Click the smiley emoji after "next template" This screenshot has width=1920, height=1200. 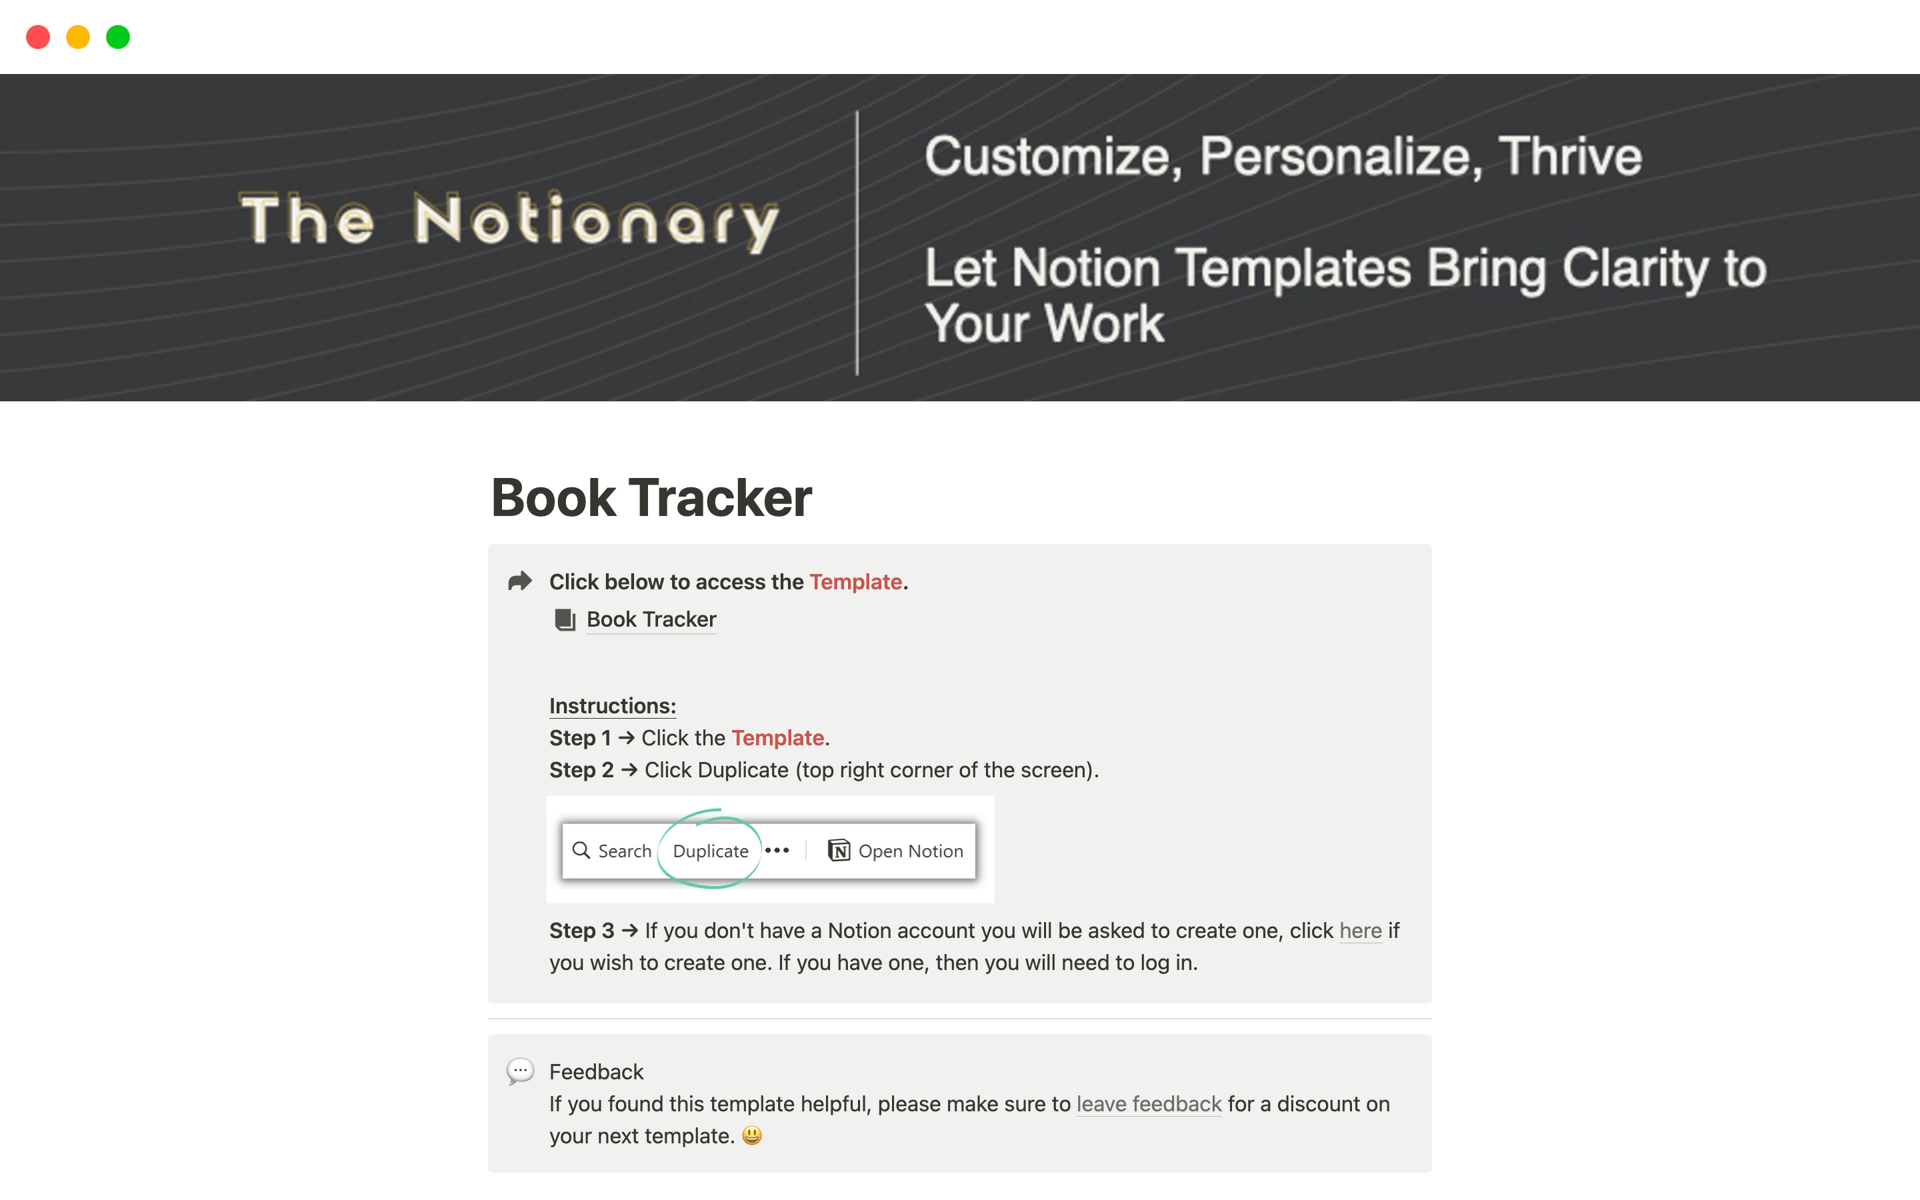click(752, 1136)
